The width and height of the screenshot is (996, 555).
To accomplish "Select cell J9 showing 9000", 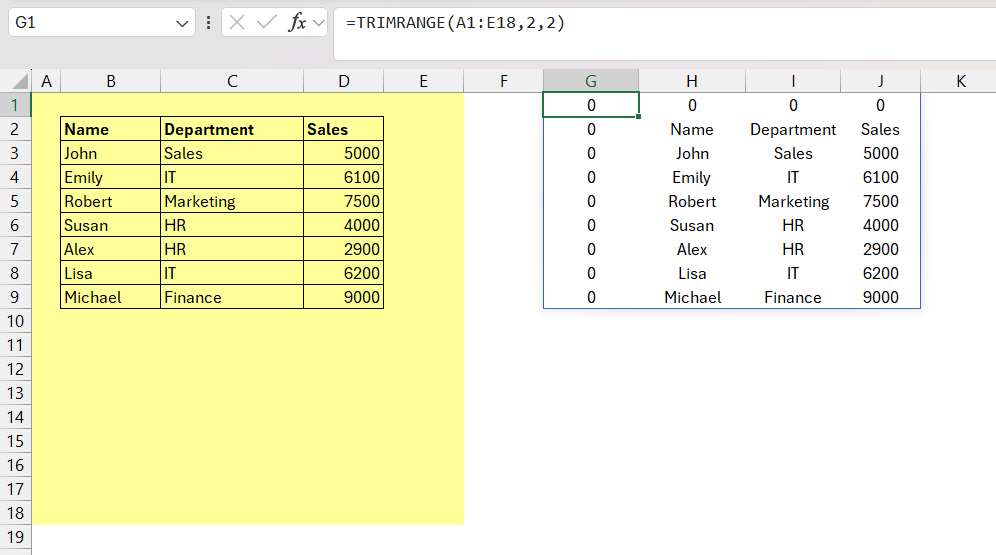I will click(880, 297).
